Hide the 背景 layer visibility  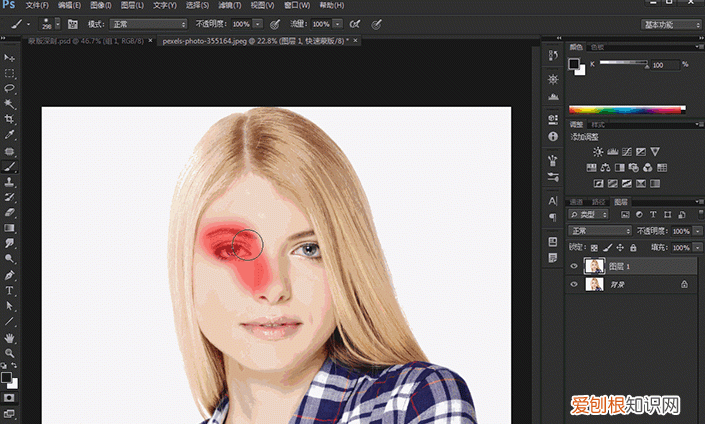[574, 285]
